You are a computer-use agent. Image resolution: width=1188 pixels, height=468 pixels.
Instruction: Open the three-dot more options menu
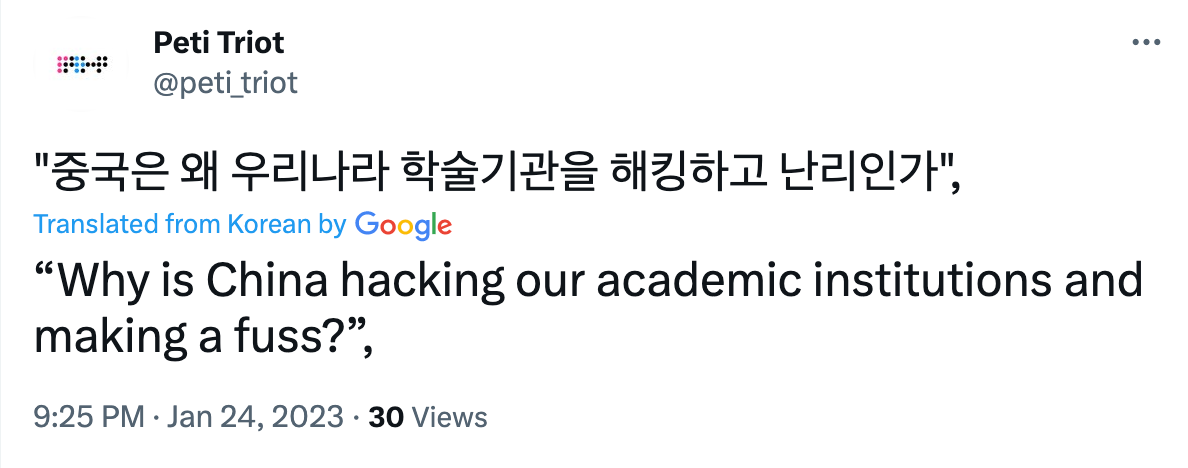[1146, 43]
